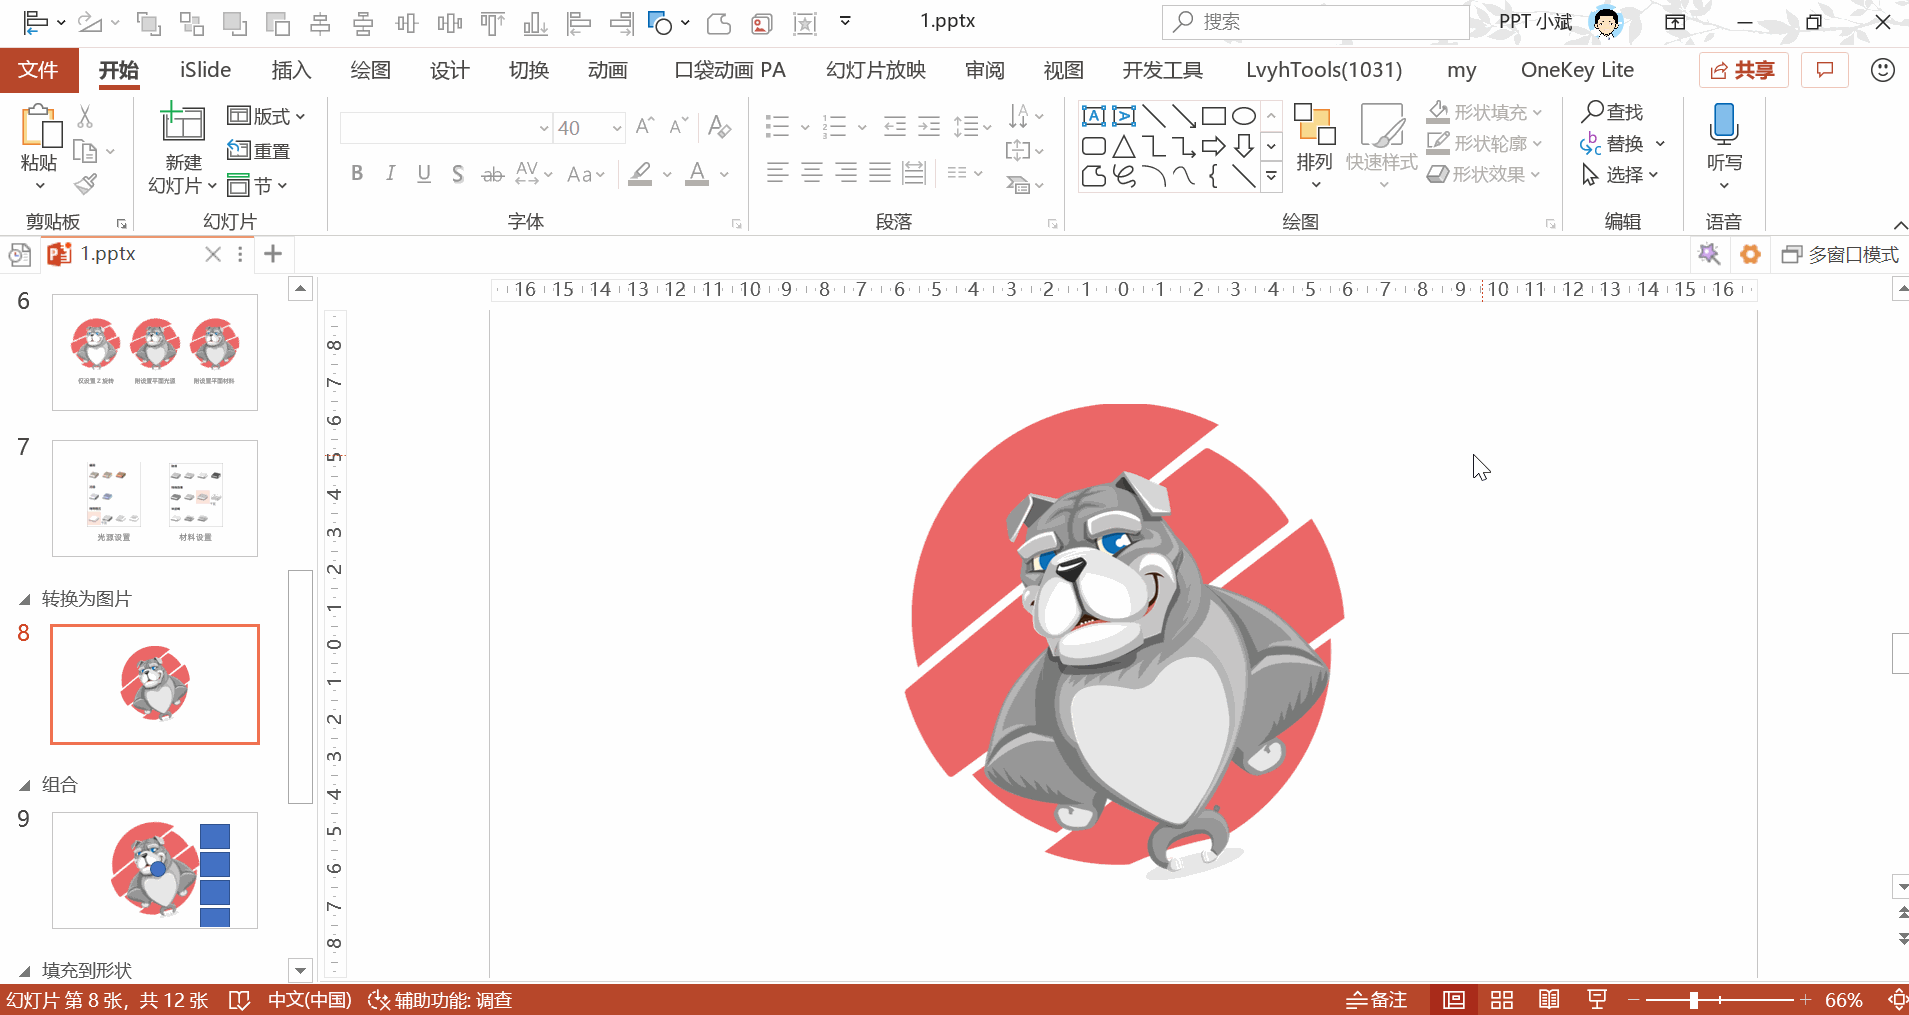This screenshot has width=1909, height=1015.
Task: Start Slide Show from status bar icon
Action: 1597,1000
